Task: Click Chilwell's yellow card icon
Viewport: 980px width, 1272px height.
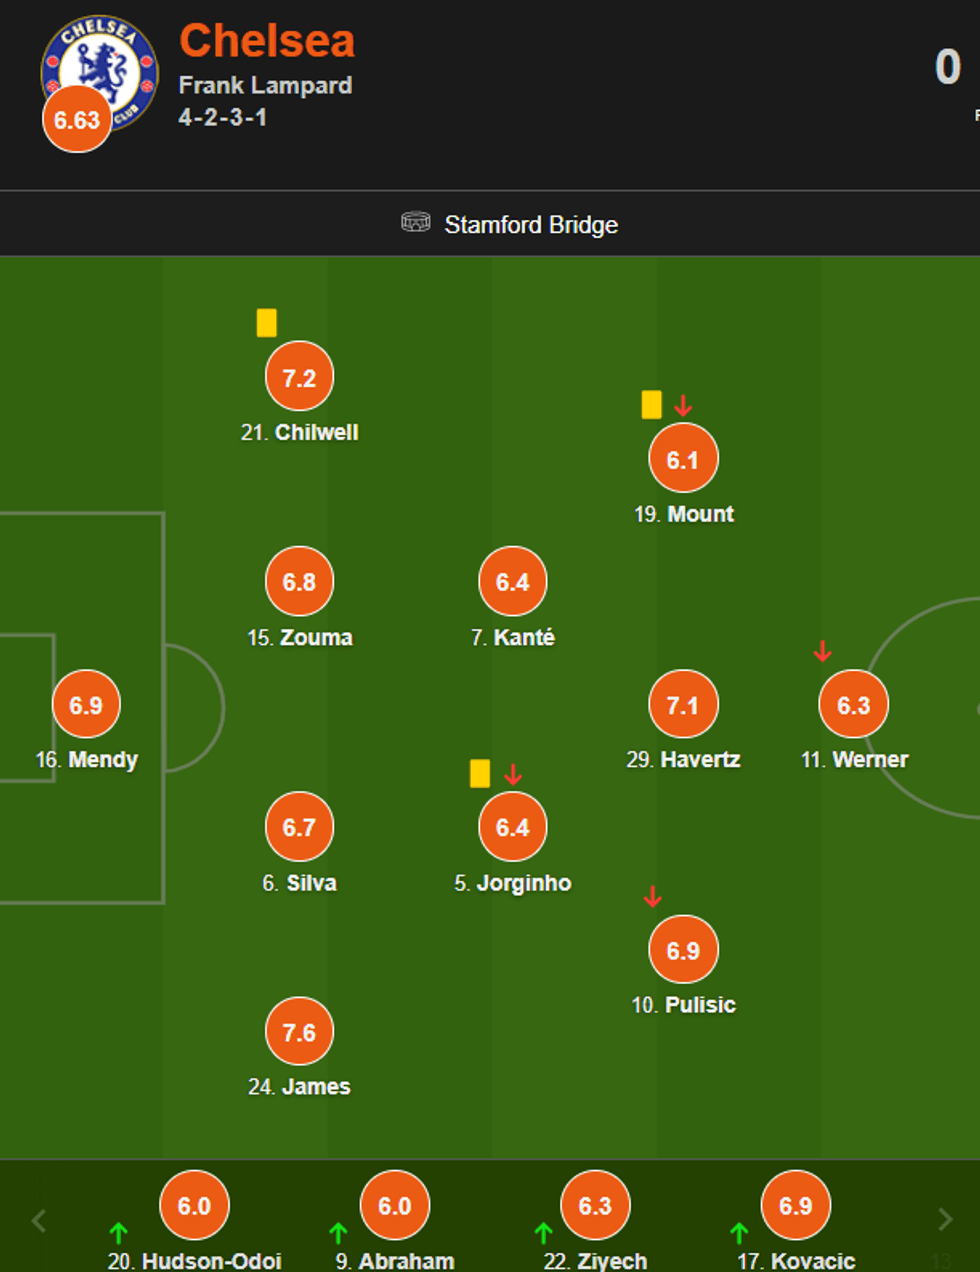Action: coord(266,323)
